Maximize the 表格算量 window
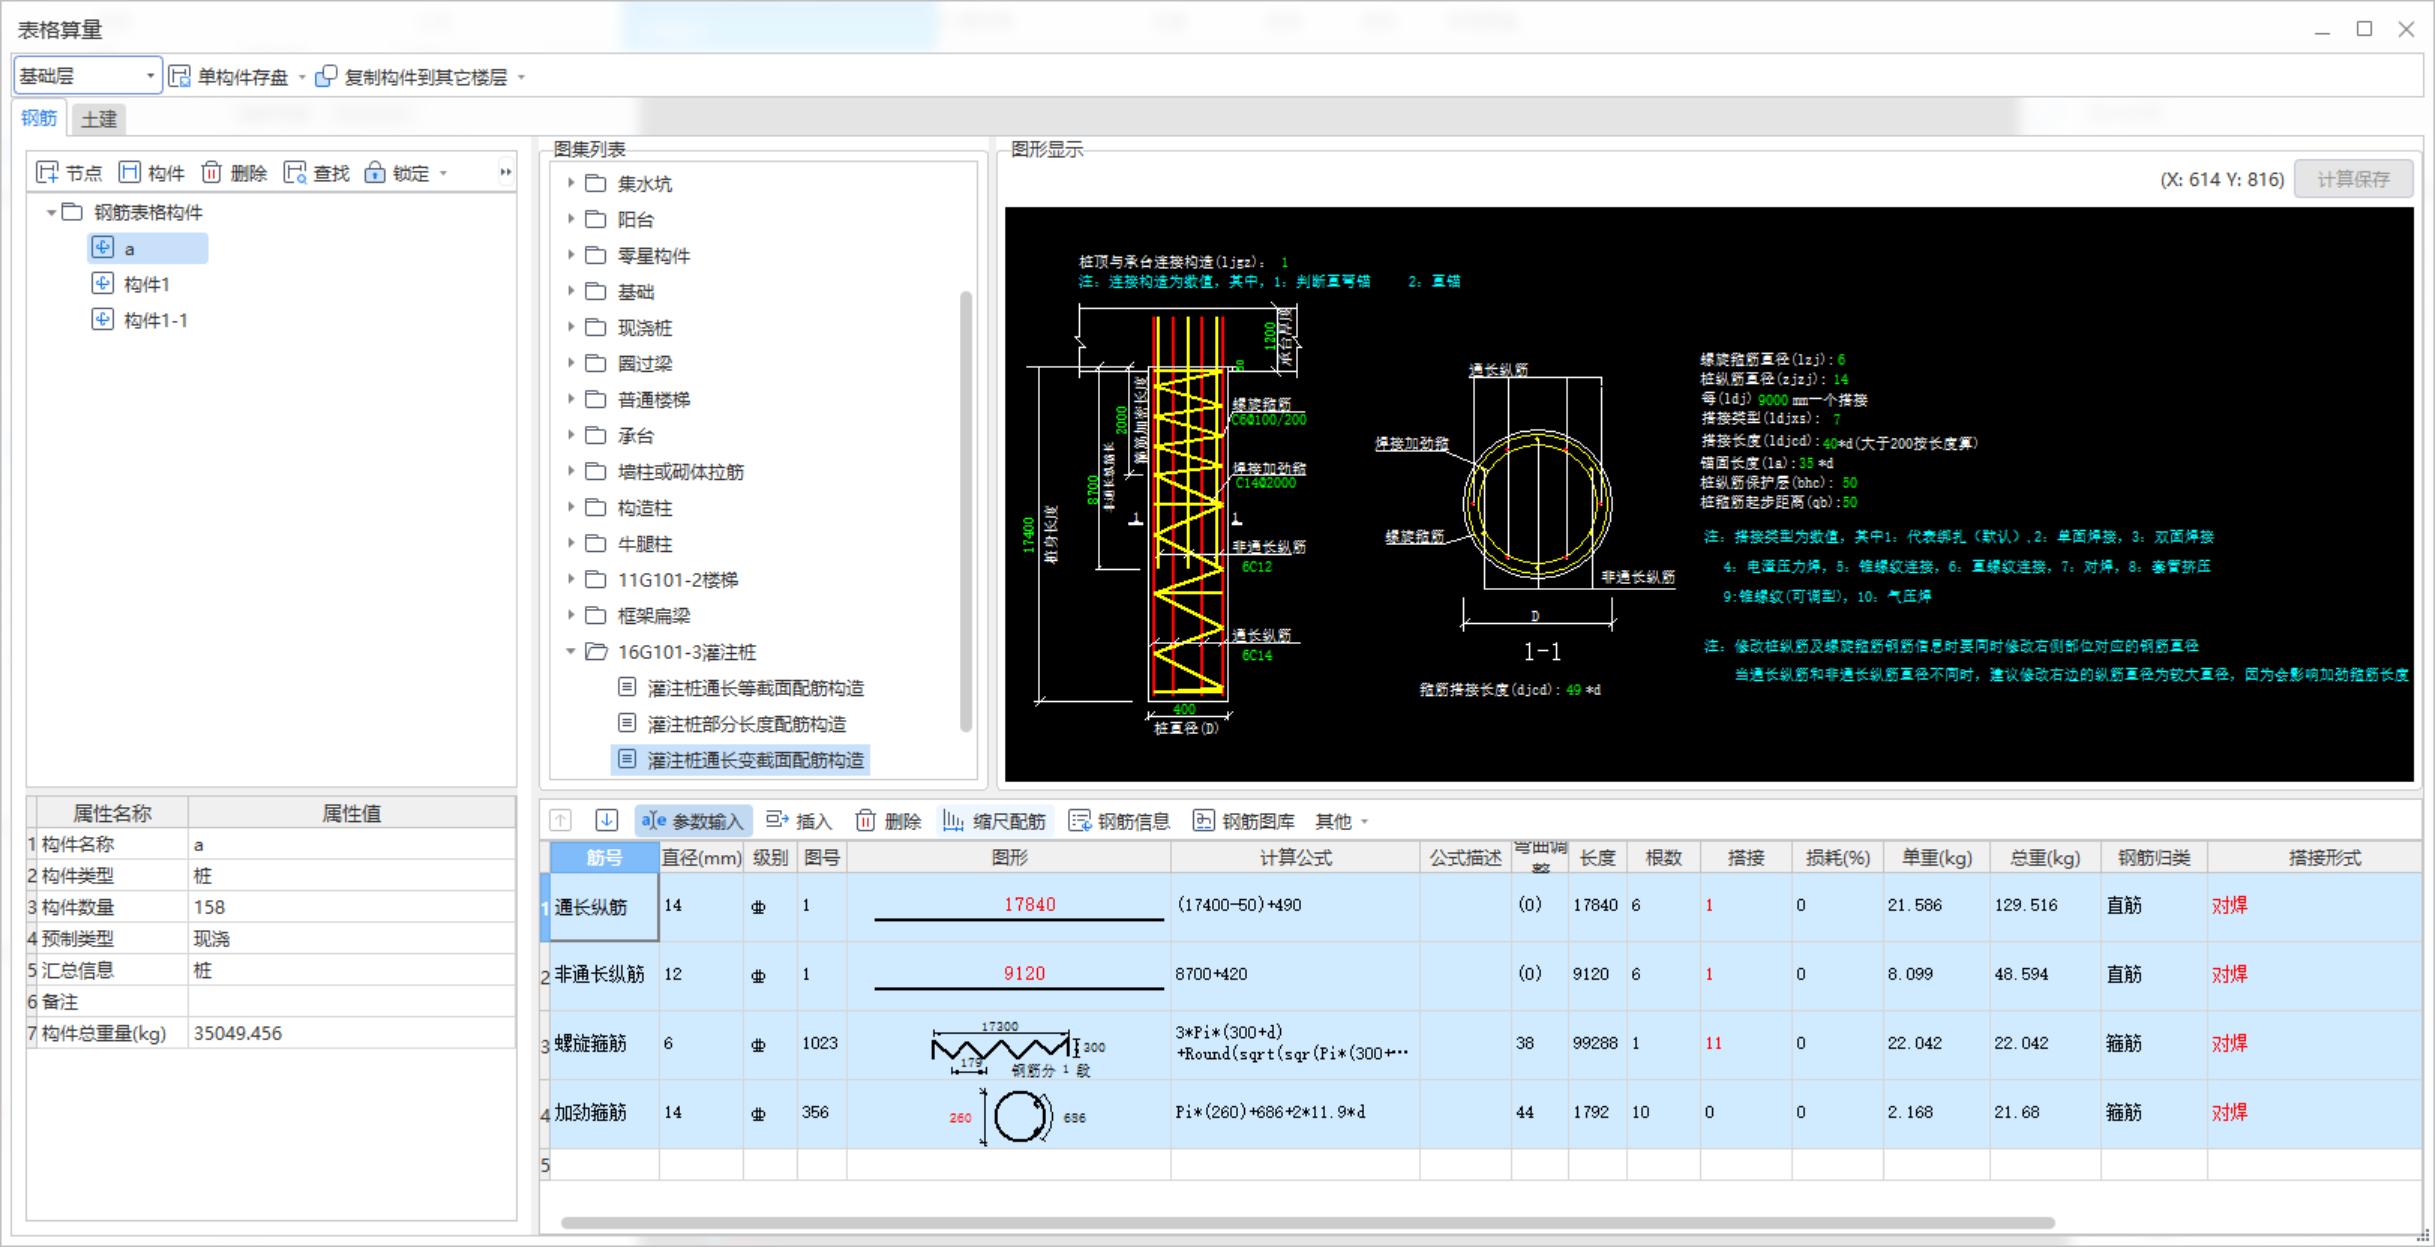 (x=2364, y=29)
